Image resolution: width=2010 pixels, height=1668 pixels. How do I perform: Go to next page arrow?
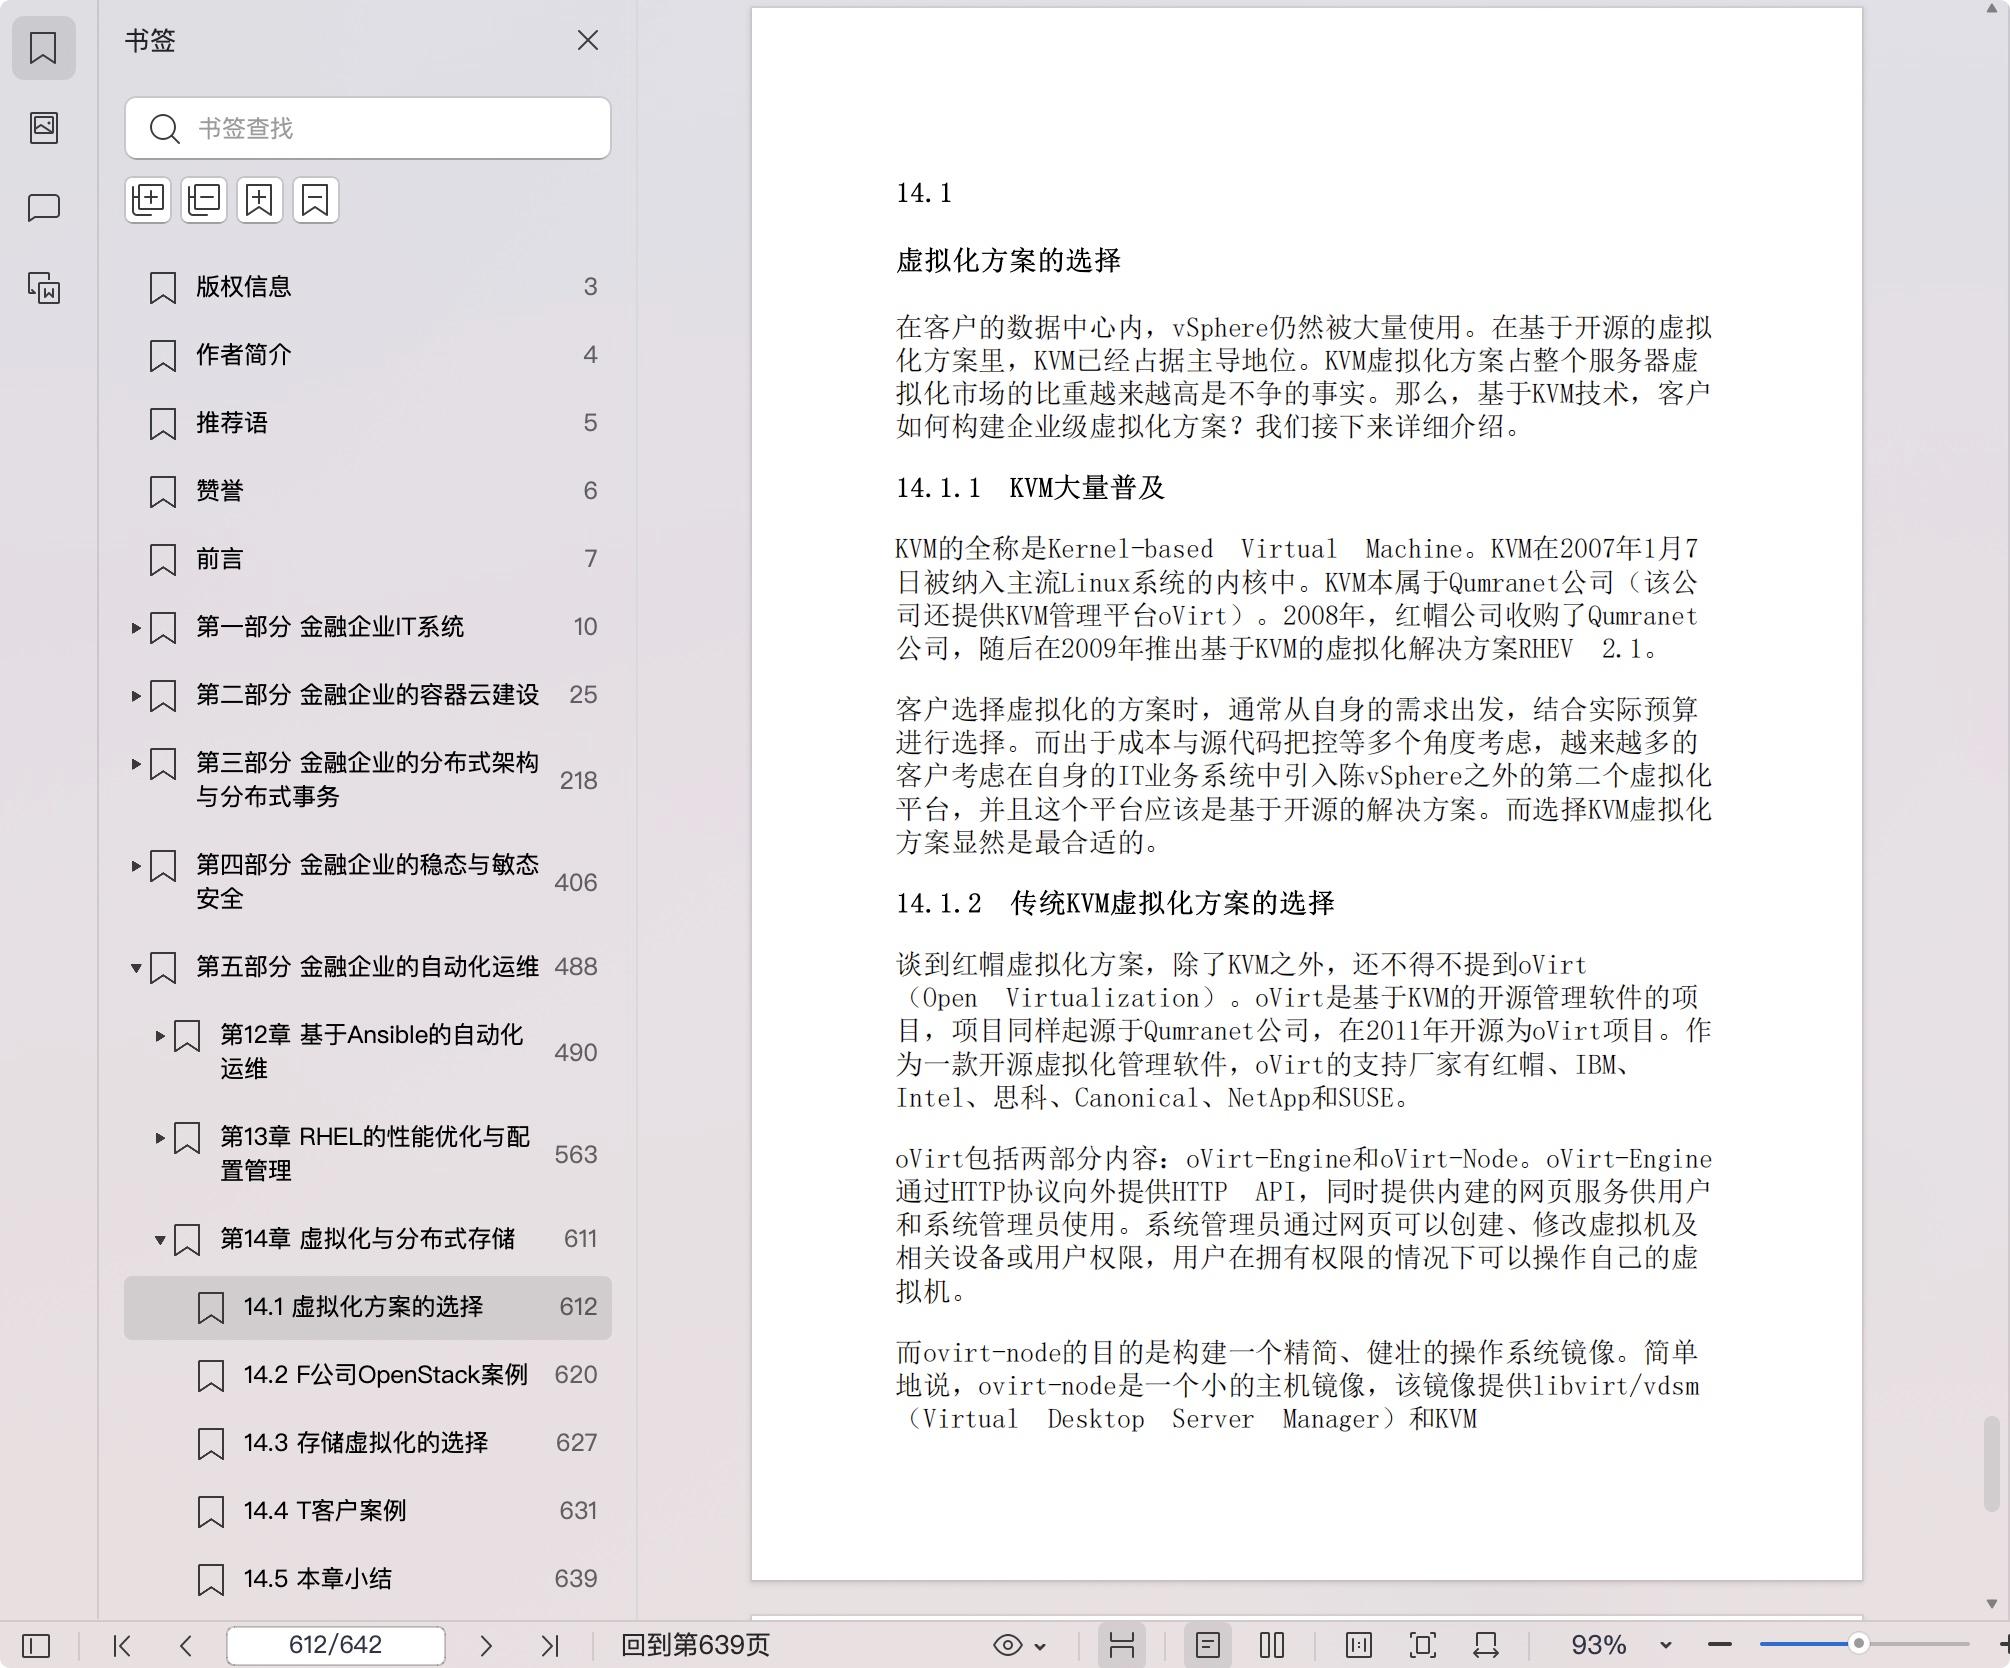(486, 1645)
